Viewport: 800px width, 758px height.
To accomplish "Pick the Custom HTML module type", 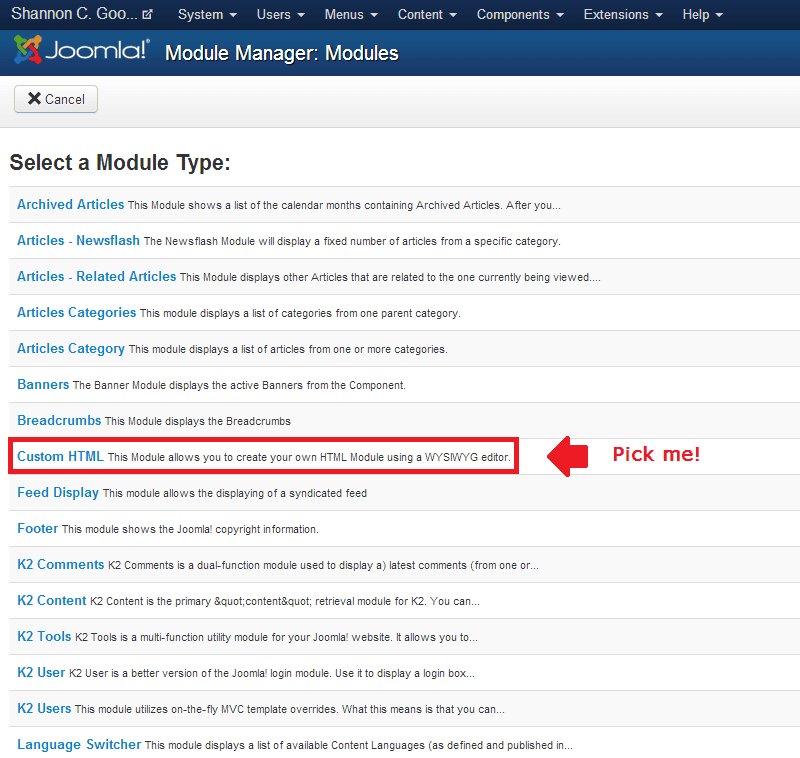I will pos(60,457).
